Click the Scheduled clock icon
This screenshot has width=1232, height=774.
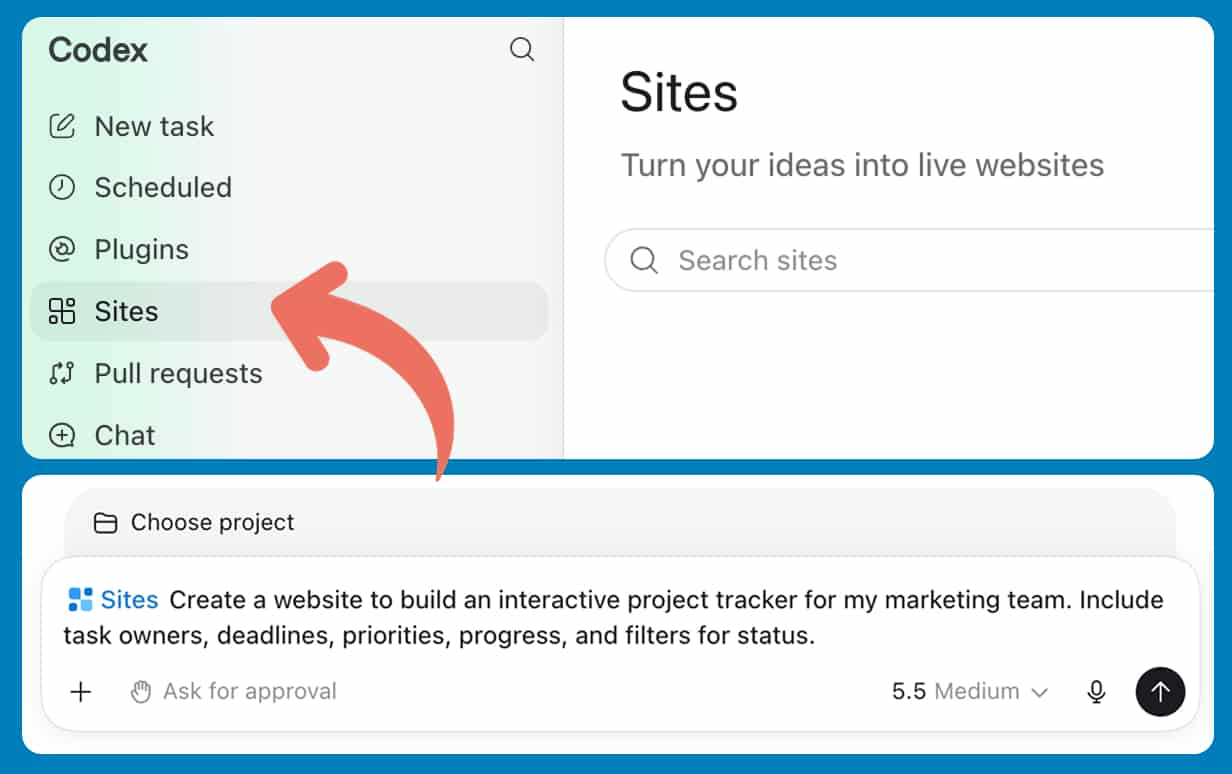62,187
